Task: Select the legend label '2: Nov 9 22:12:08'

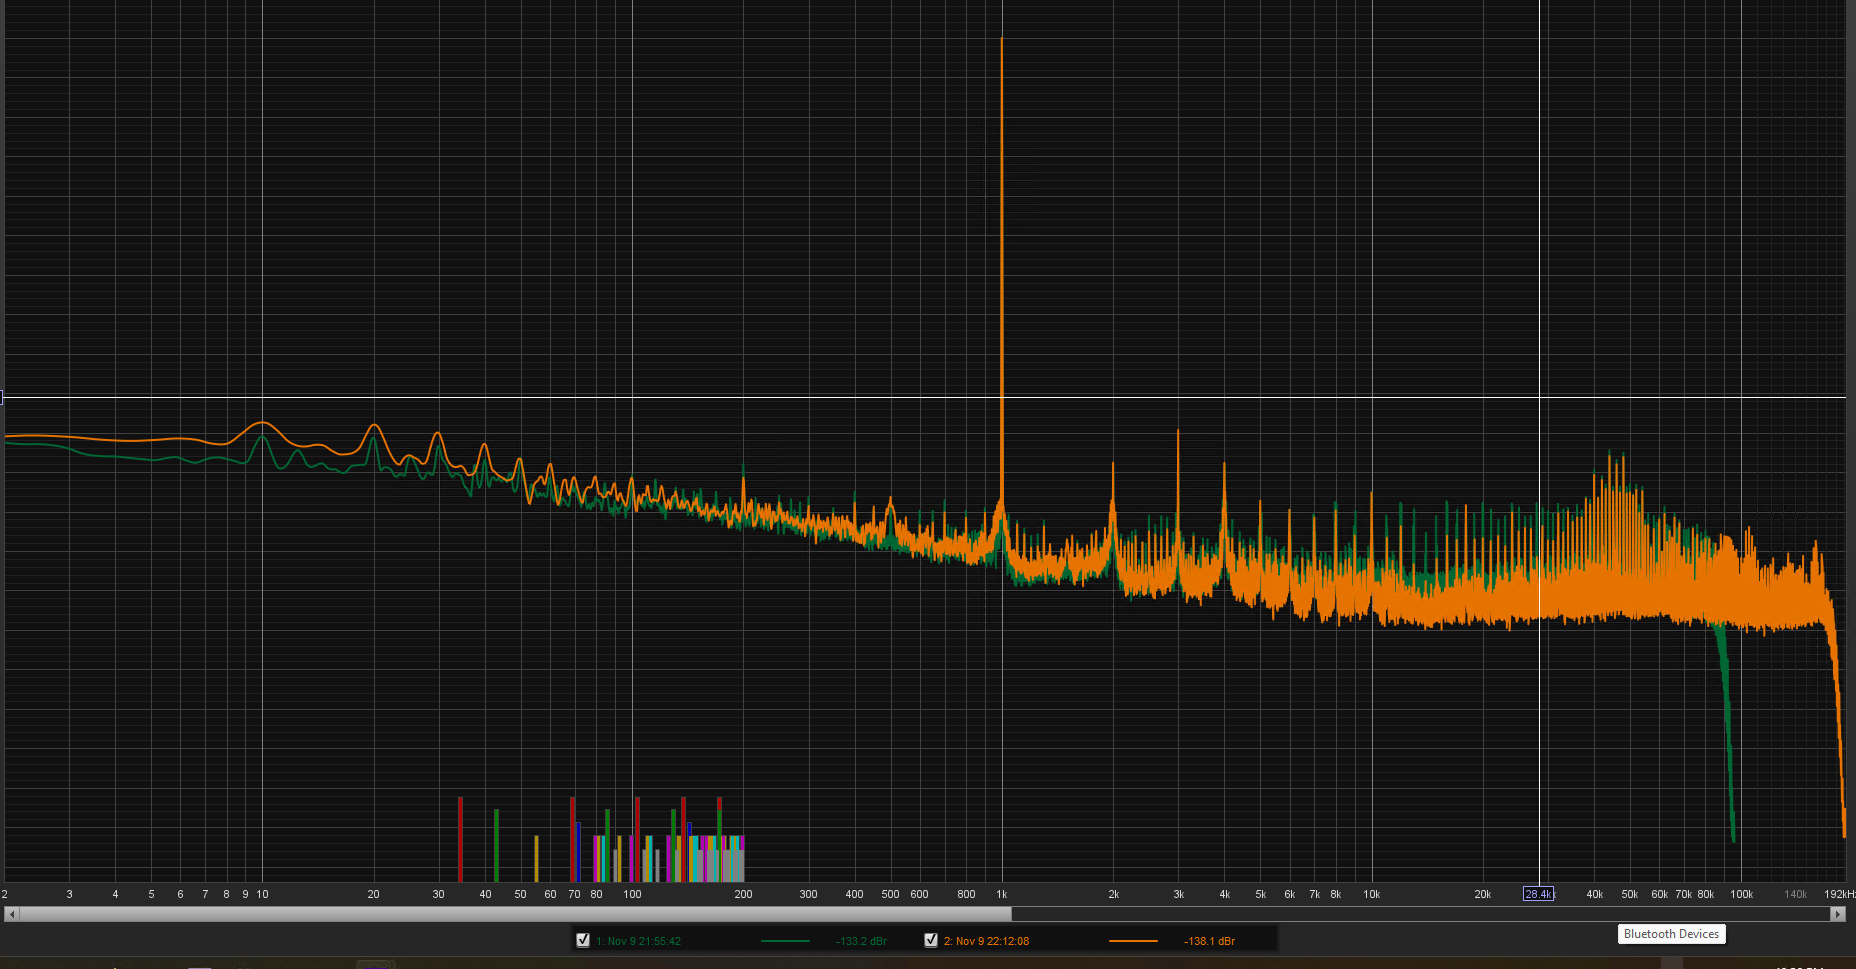Action: click(x=986, y=941)
